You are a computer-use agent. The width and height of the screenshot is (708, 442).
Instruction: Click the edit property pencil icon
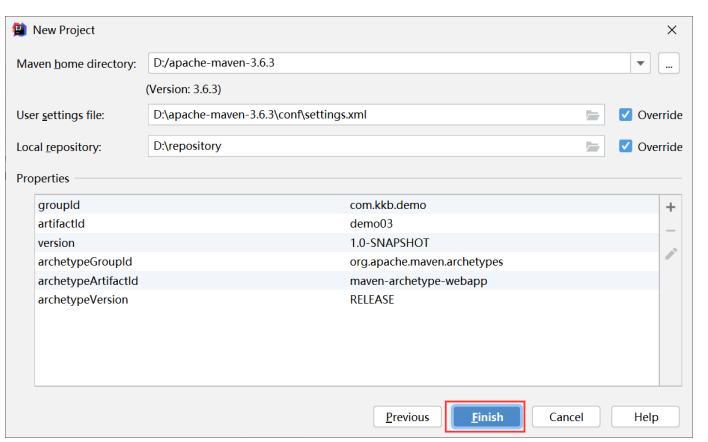tap(671, 254)
